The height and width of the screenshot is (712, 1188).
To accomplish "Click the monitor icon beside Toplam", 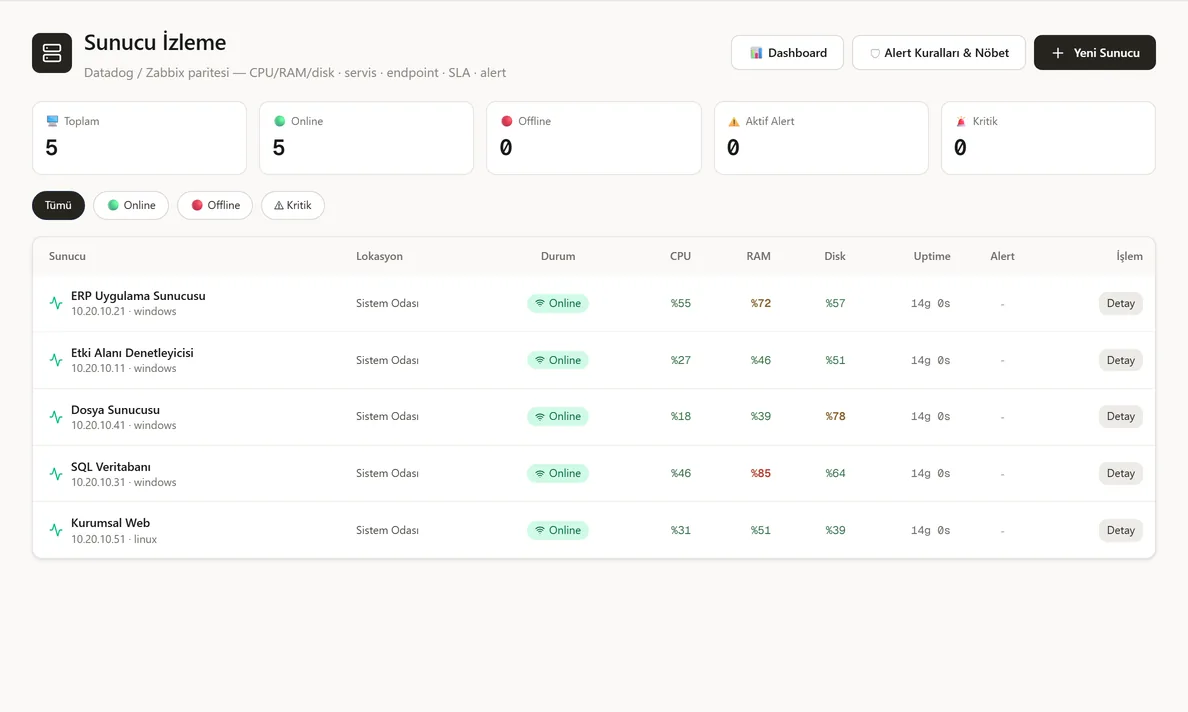I will tap(52, 121).
